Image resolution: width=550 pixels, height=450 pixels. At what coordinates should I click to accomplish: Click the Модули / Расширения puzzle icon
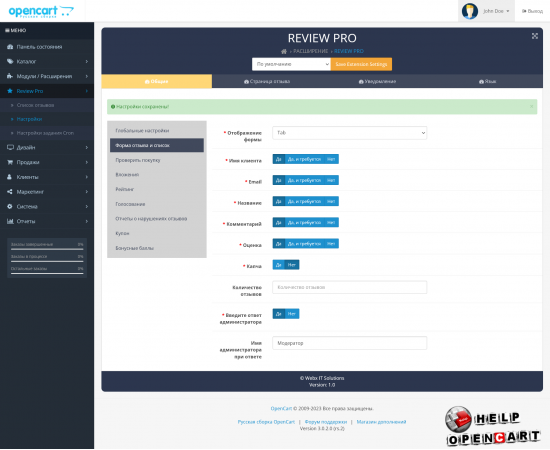click(10, 76)
